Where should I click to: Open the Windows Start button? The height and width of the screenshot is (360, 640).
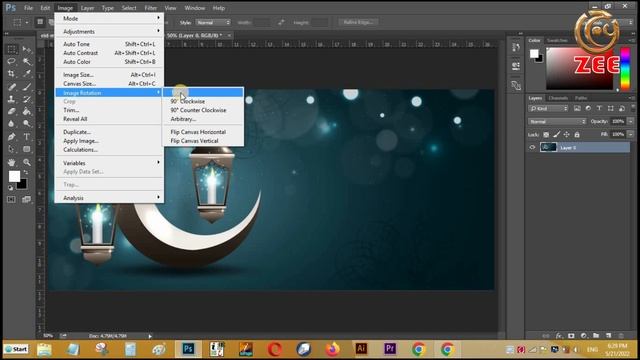tap(16, 349)
